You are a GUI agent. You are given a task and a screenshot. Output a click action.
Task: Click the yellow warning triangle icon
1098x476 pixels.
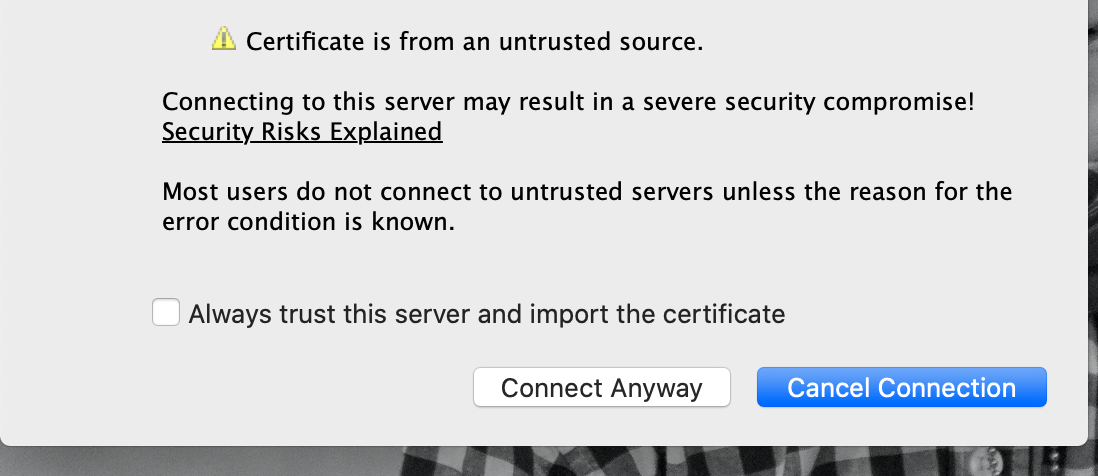pos(223,38)
